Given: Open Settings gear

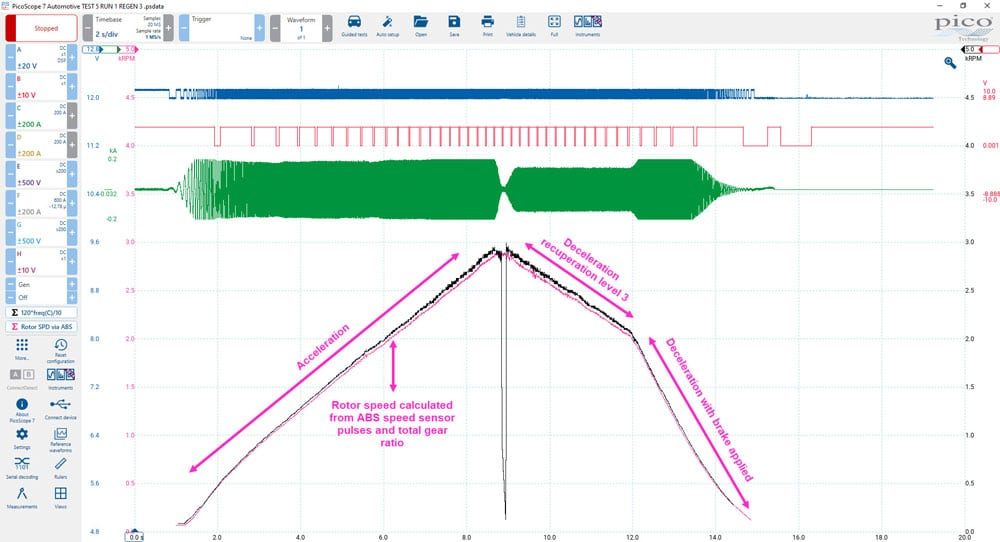Looking at the screenshot, I should [x=22, y=438].
